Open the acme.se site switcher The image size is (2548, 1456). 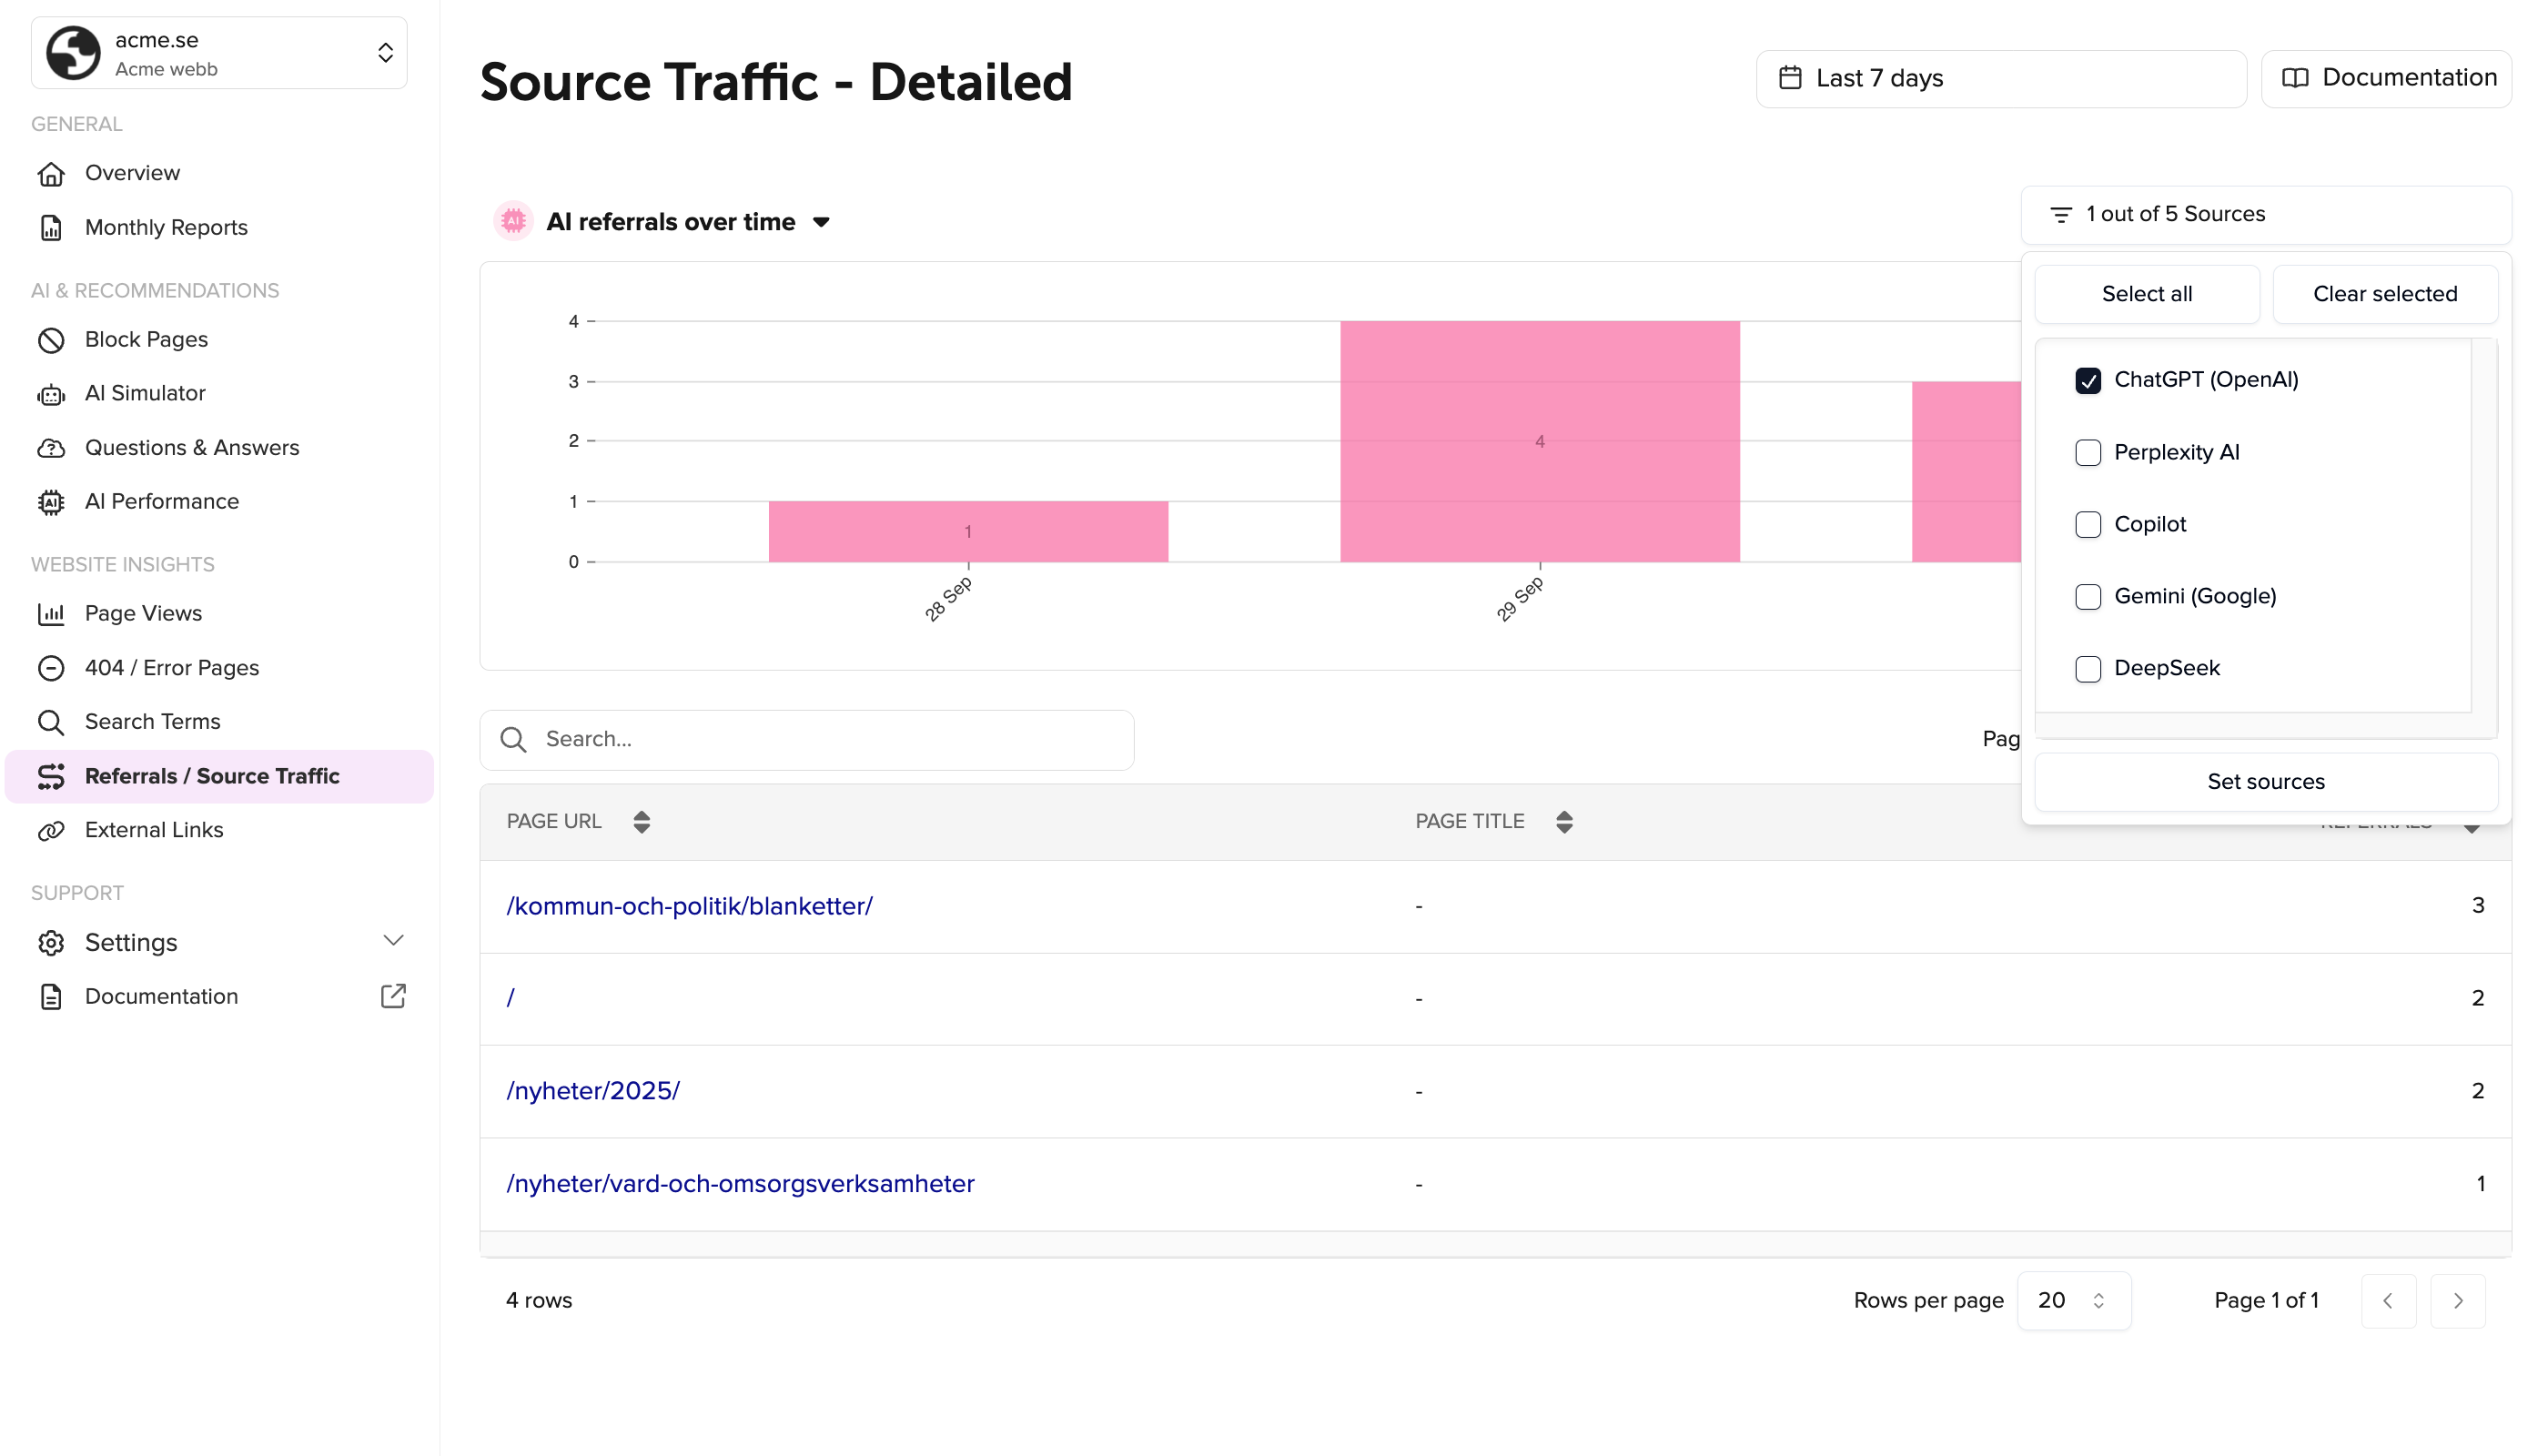219,53
